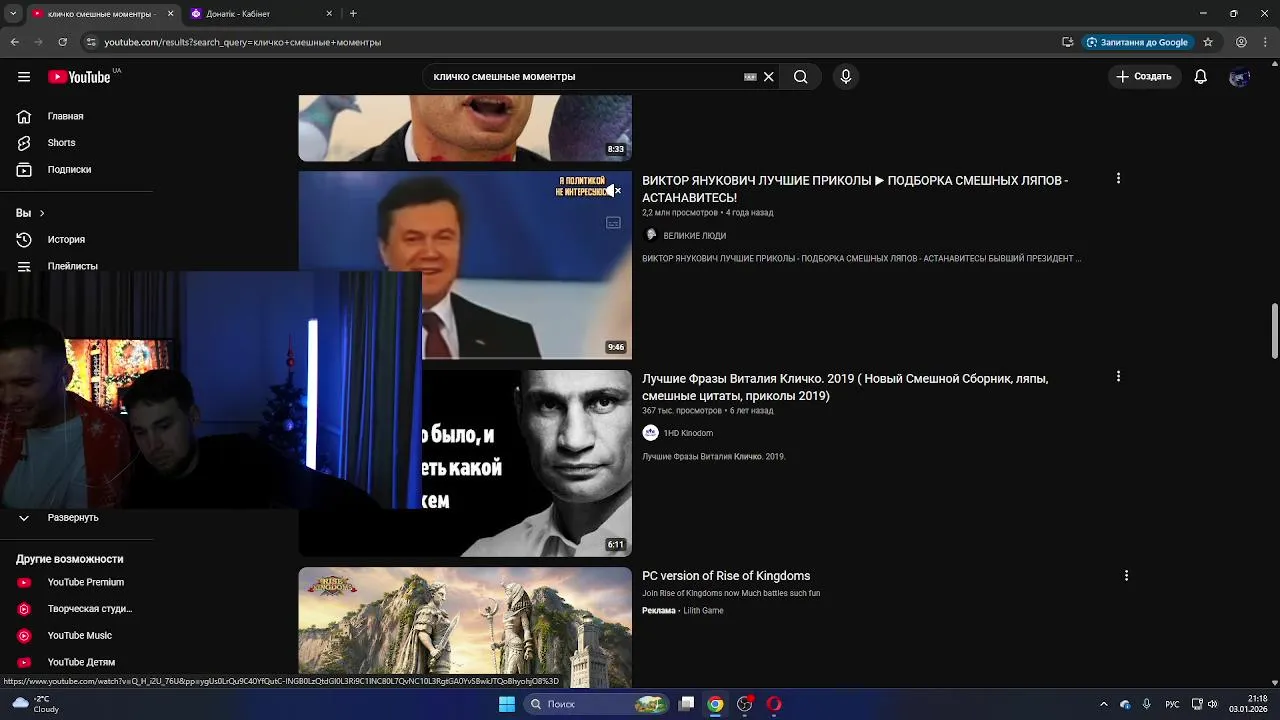
Task: Go back in browser history
Action: (x=15, y=42)
